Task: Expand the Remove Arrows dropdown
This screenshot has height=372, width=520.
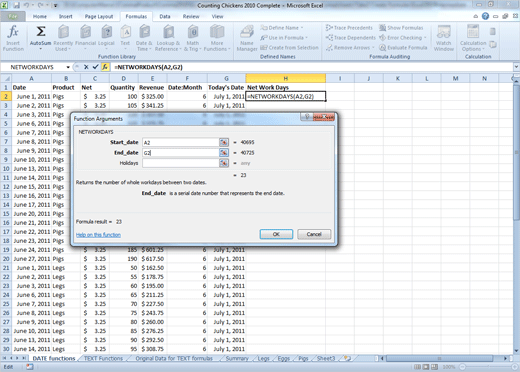Action: pos(373,48)
